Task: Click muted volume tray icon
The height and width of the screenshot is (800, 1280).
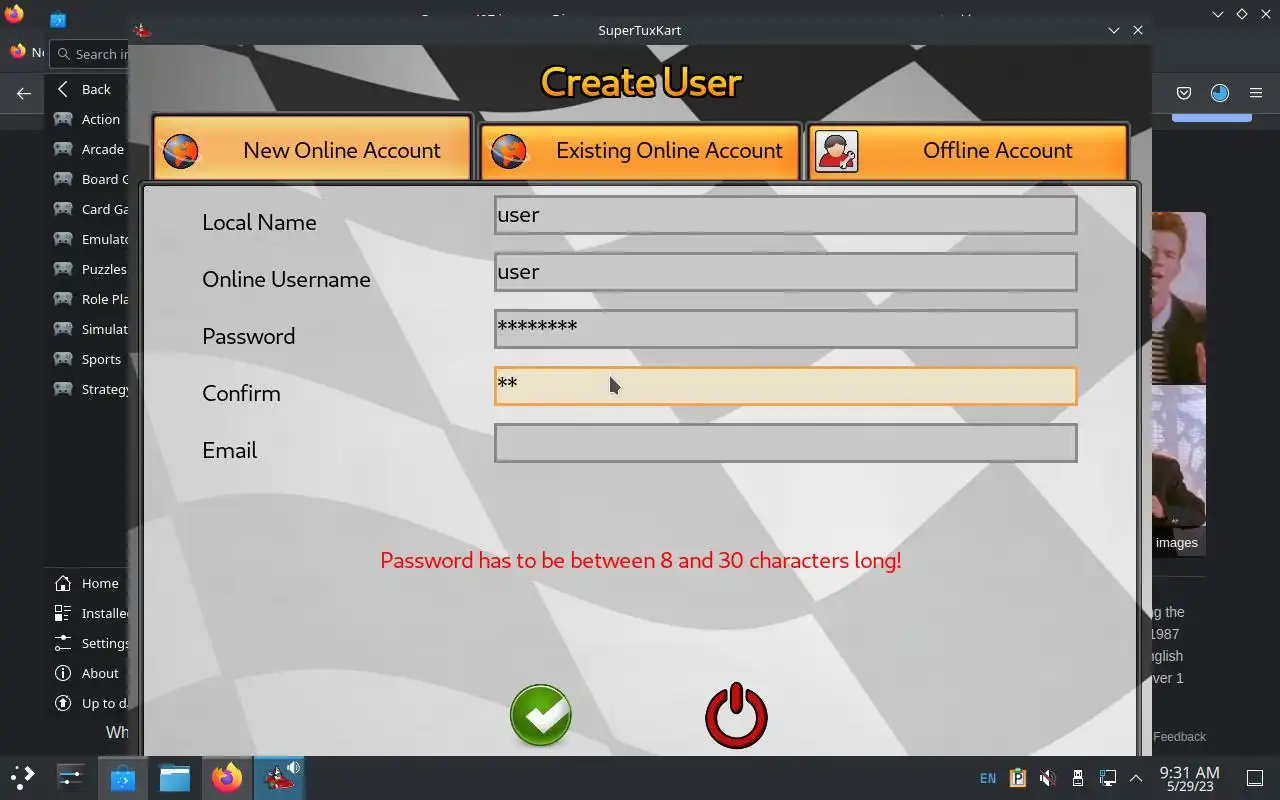Action: point(1047,778)
